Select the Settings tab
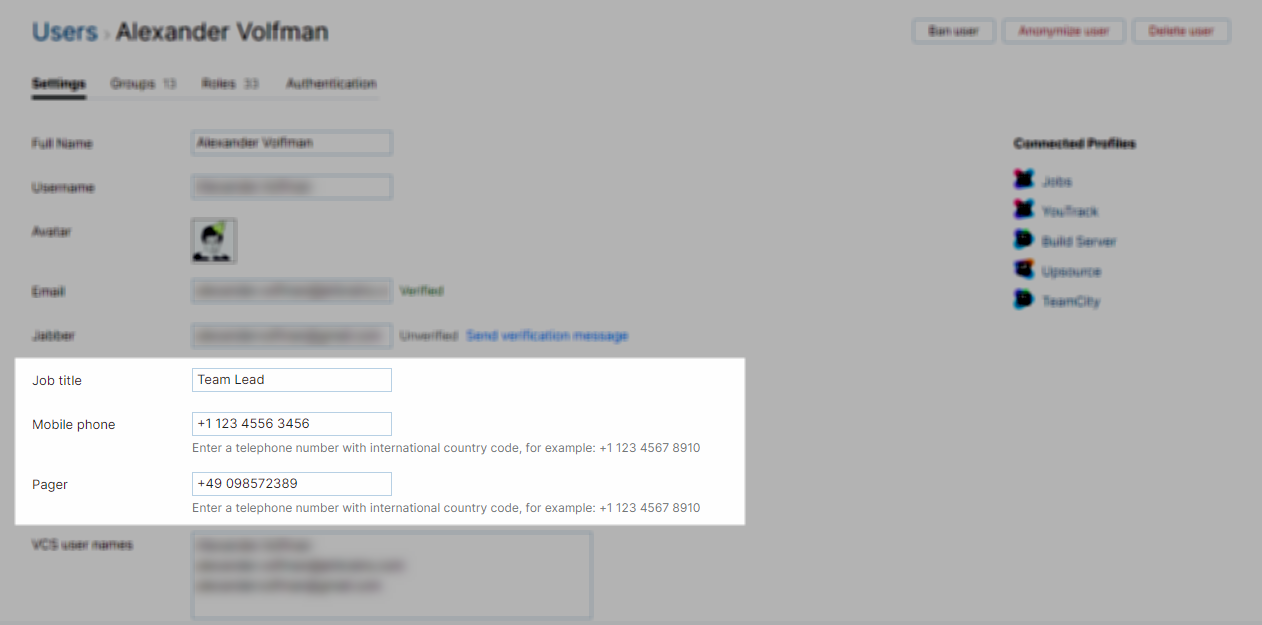Viewport: 1262px width, 625px height. pyautogui.click(x=58, y=84)
